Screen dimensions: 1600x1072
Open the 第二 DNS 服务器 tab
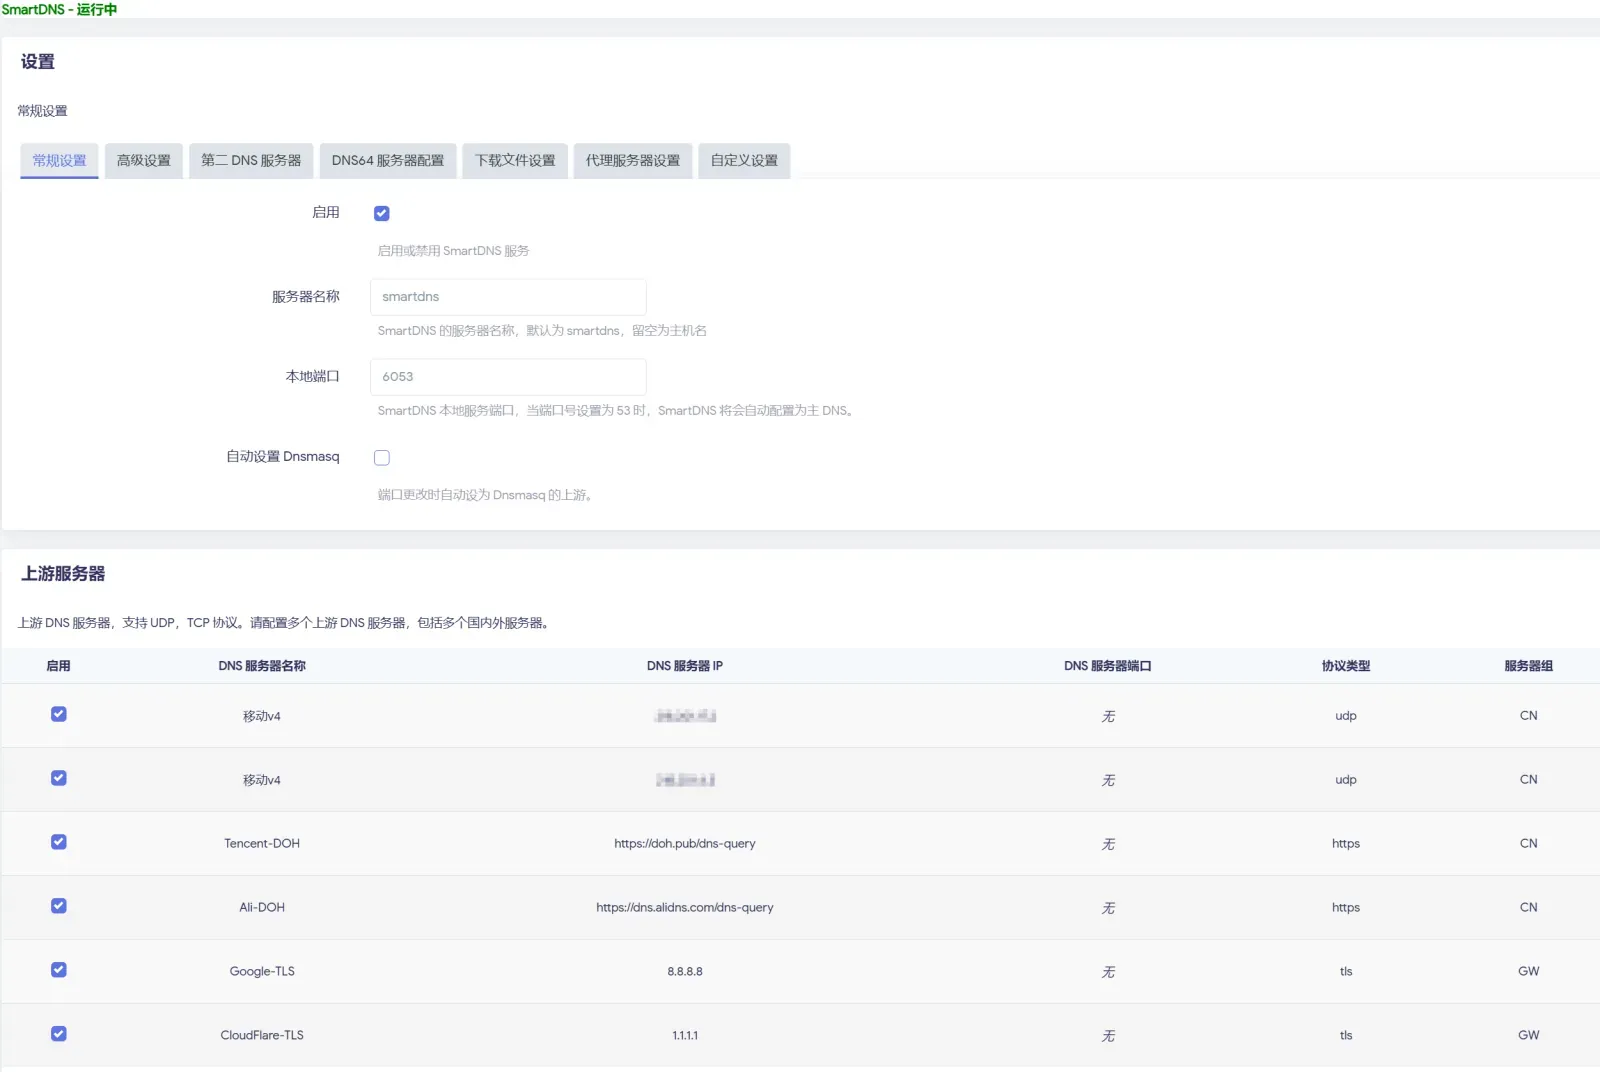point(251,160)
